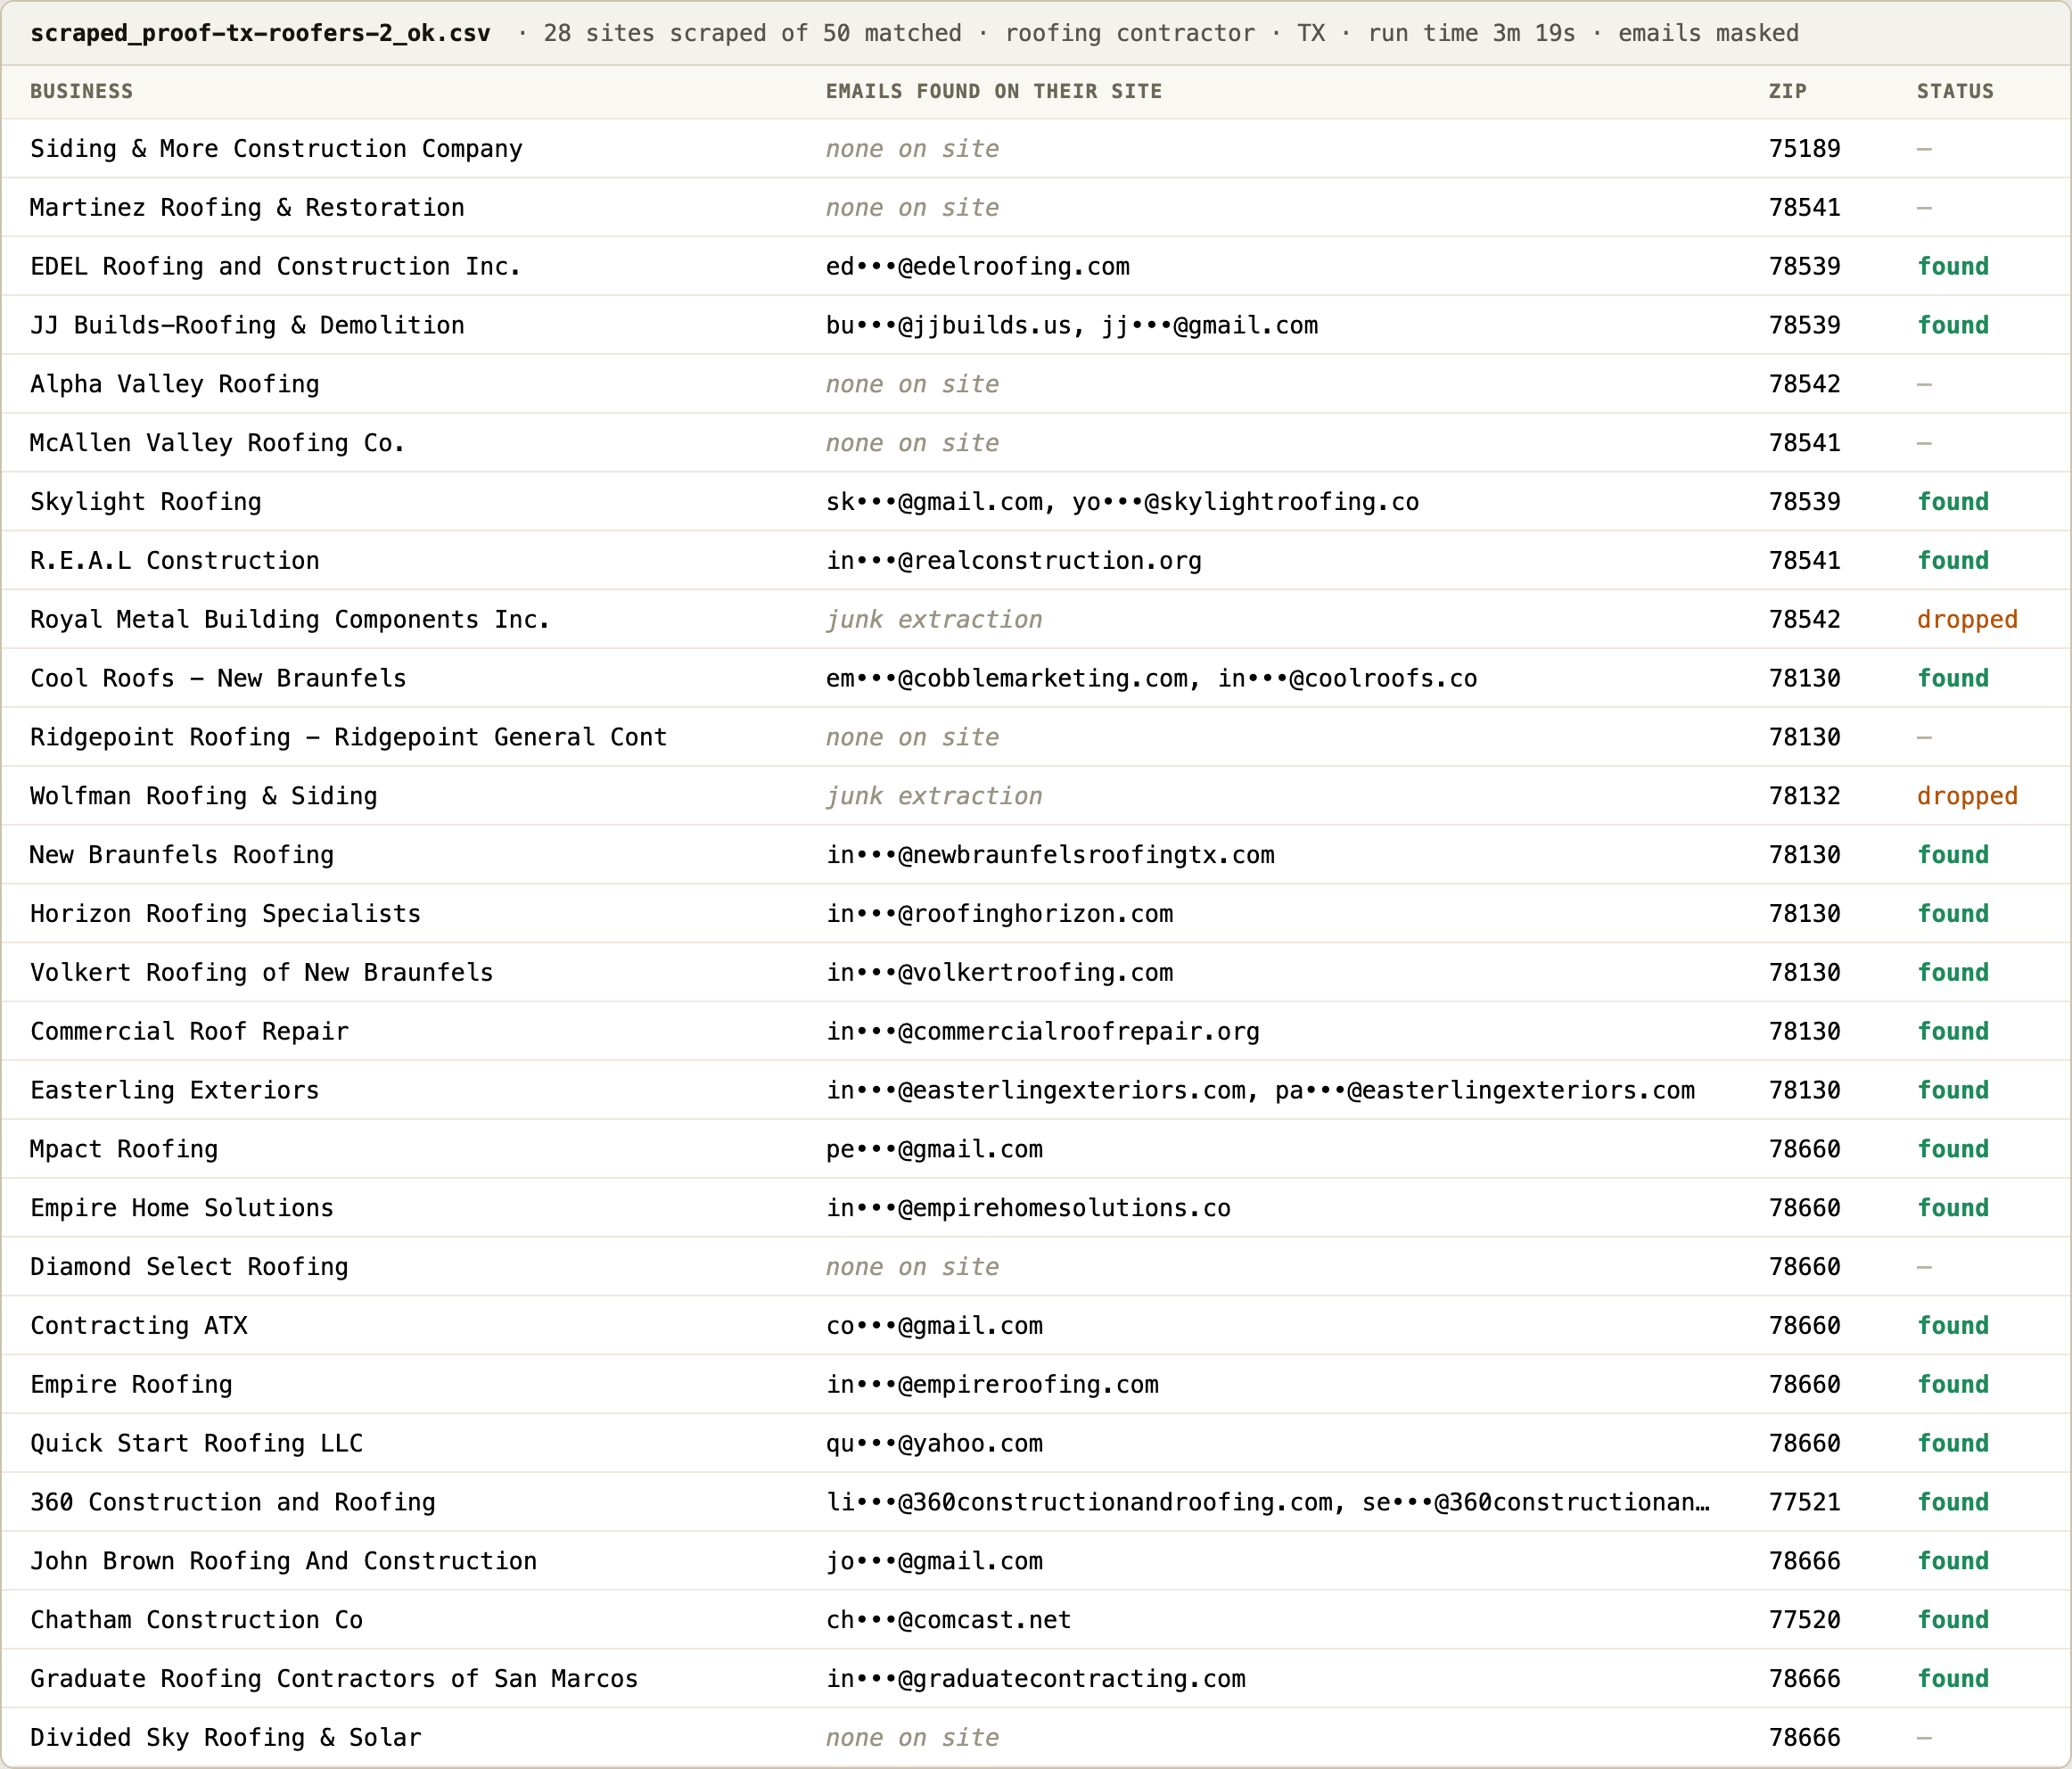
Task: Select 360 Construction and Roofing name
Action: point(233,1503)
